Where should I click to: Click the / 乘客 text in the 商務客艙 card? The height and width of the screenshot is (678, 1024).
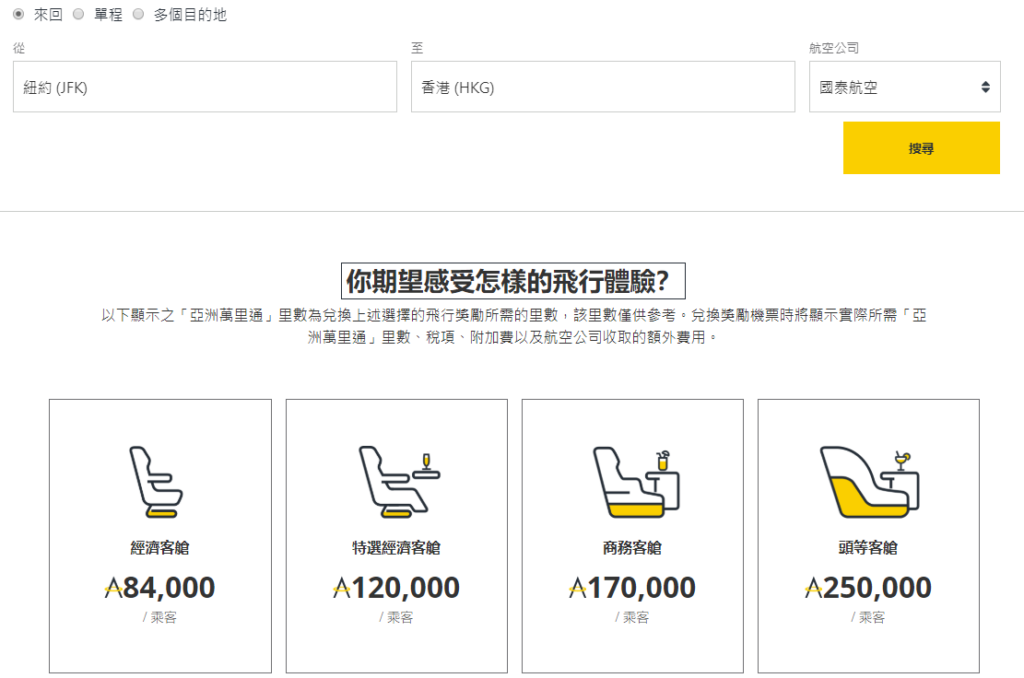coord(632,617)
